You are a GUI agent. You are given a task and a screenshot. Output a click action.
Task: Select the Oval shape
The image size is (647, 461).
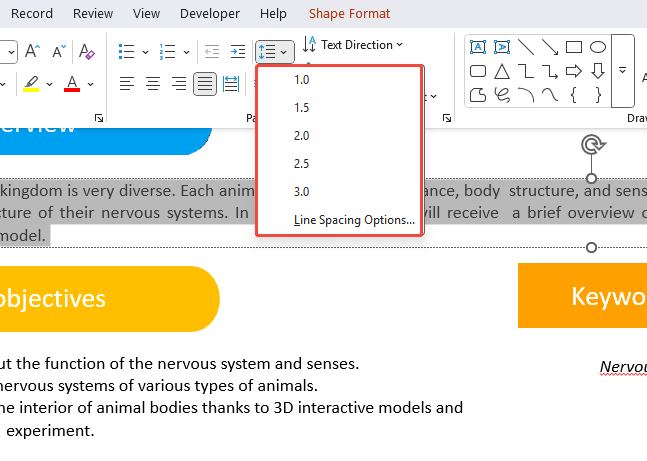point(598,47)
